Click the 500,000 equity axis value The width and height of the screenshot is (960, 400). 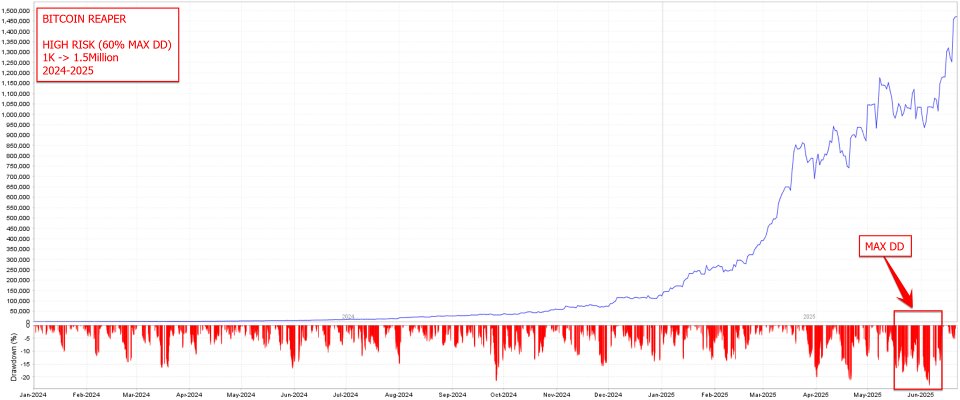tap(19, 218)
